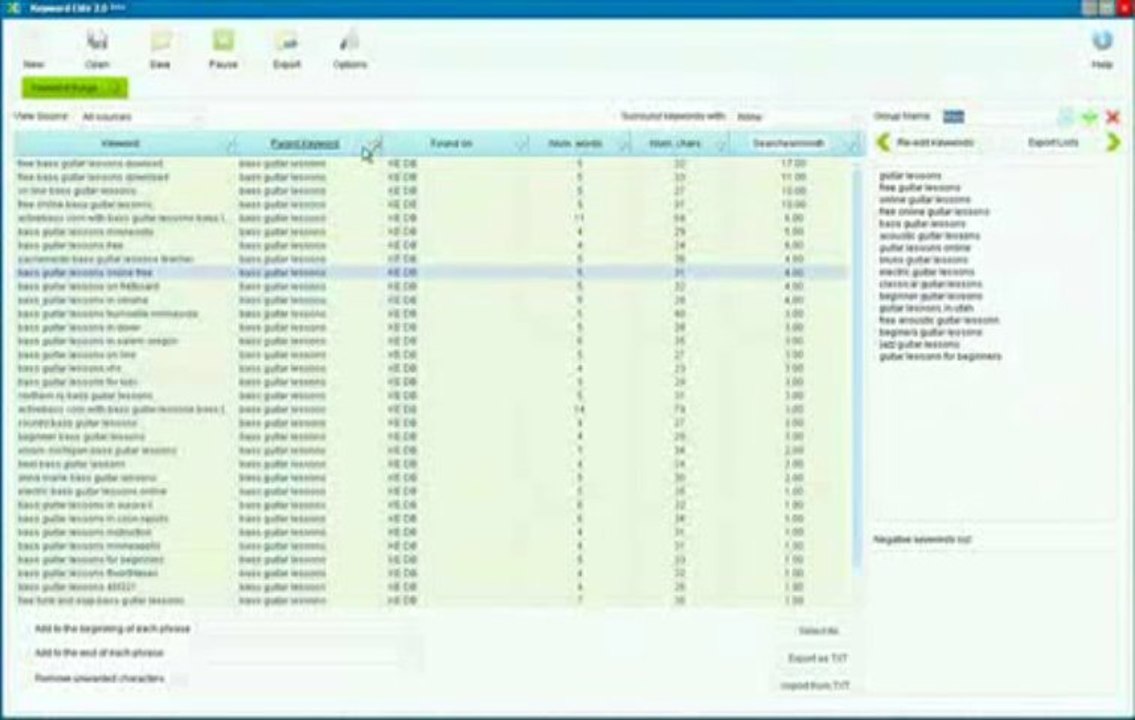Select row 'beginner bass guitar lessons'
Screen dimensions: 1135x720
coord(431,437)
